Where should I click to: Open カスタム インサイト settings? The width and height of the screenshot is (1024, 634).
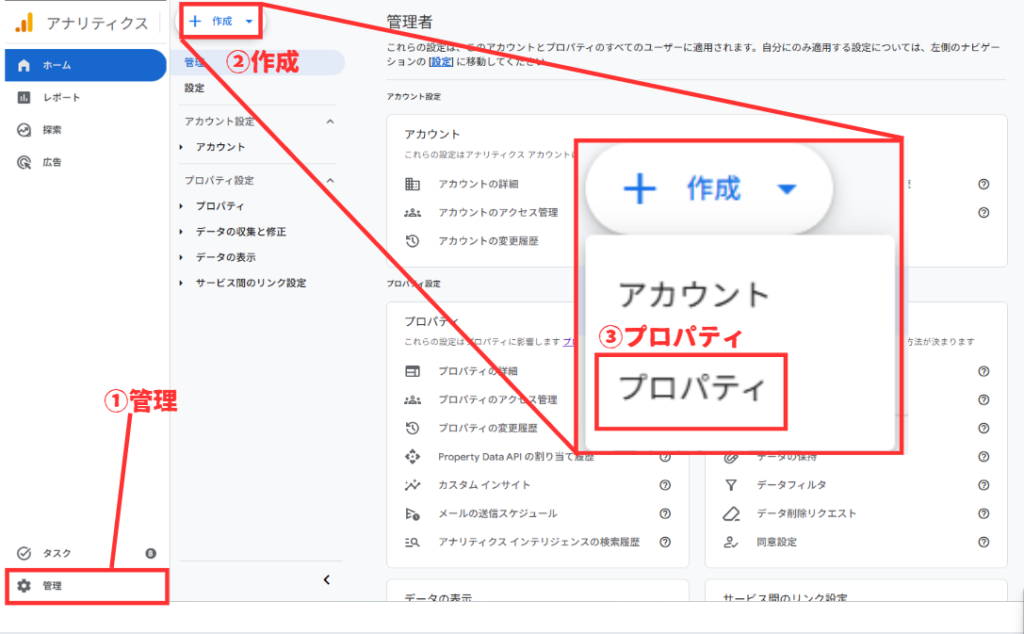(484, 485)
